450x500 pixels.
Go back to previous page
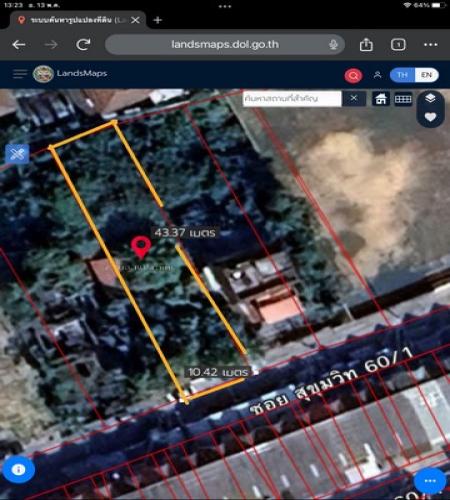[19, 45]
